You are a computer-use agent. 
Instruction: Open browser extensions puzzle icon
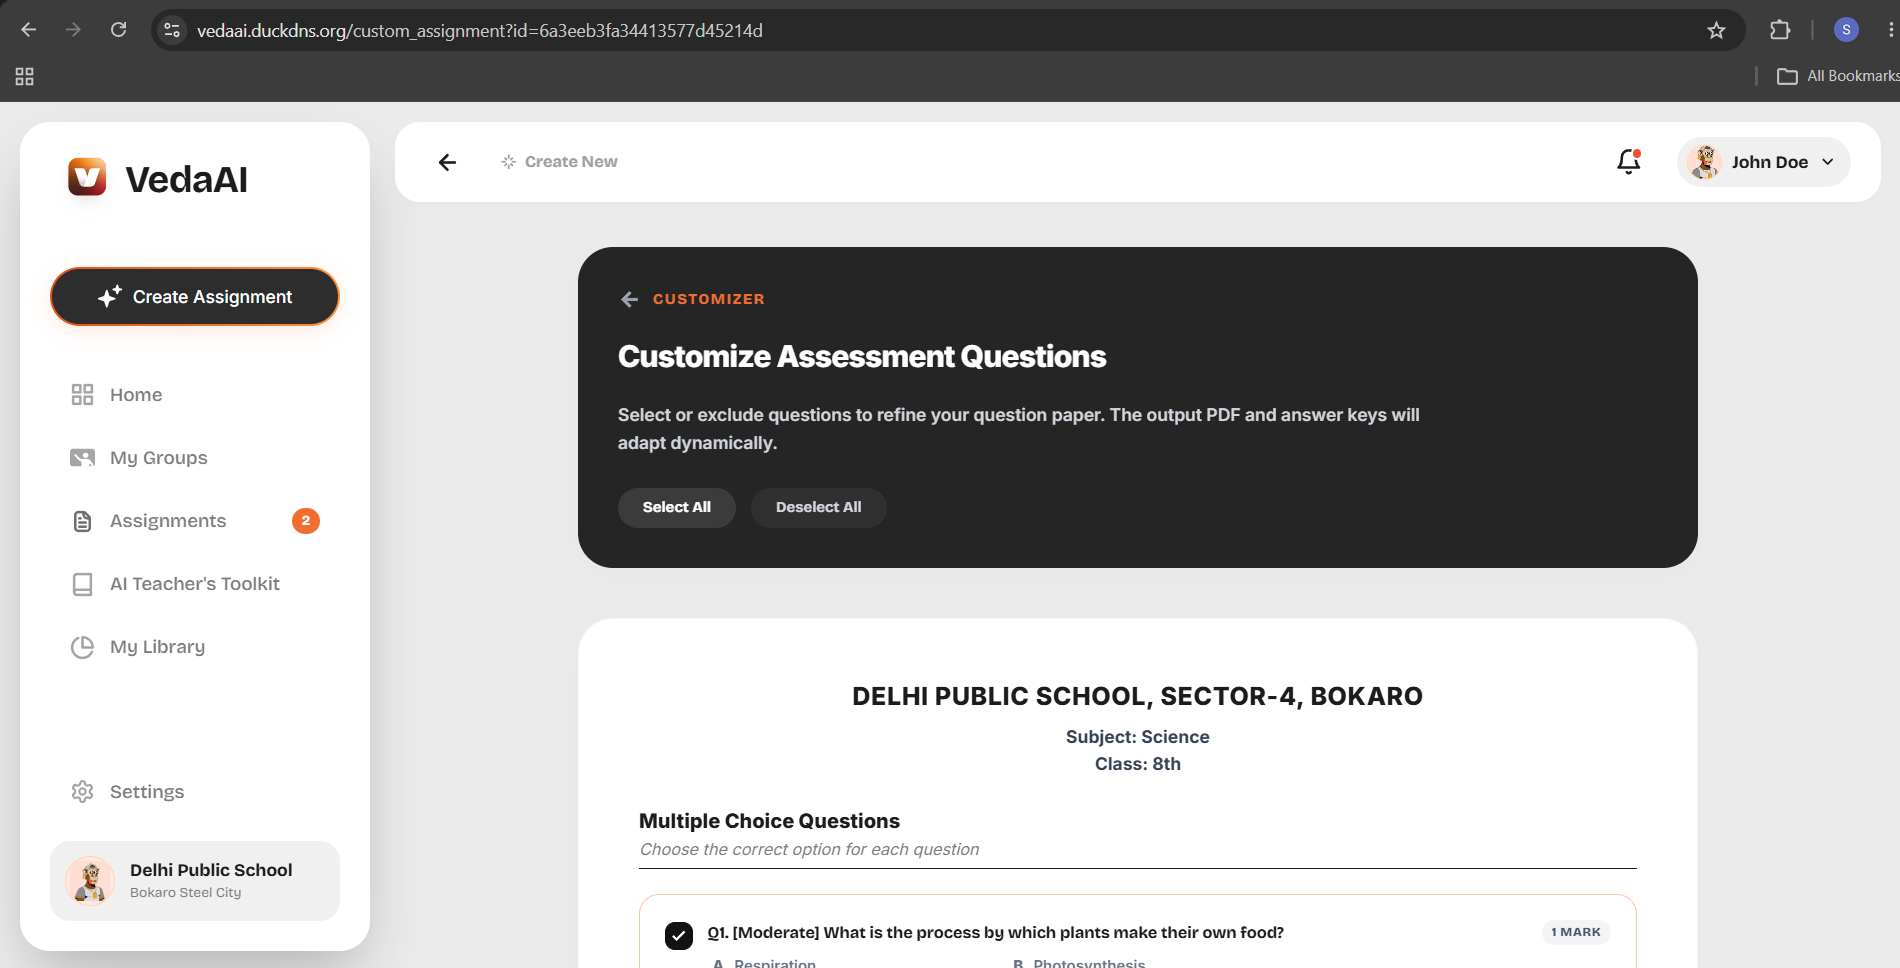pos(1780,30)
